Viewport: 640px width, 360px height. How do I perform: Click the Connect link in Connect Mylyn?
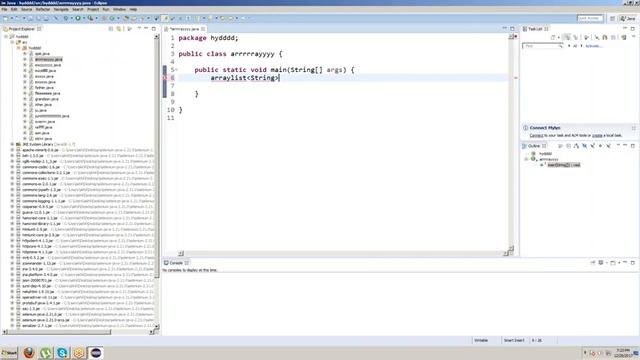[x=536, y=135]
